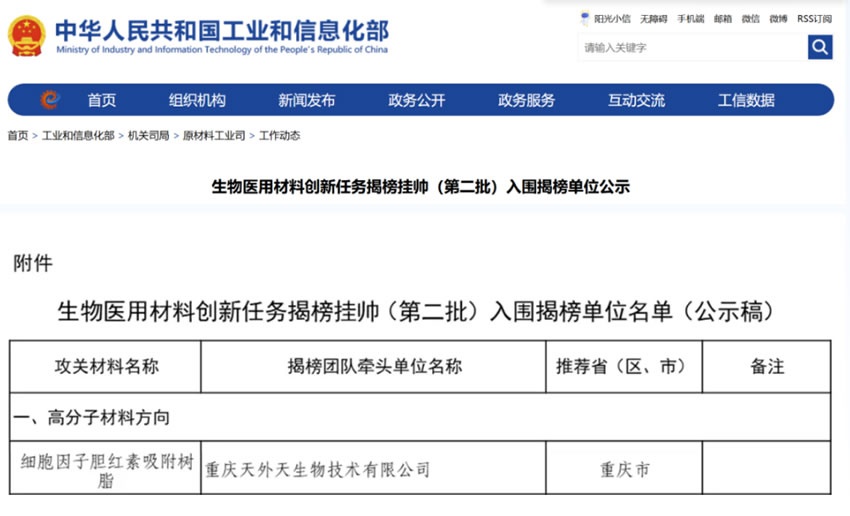Click the blue search magnifier button
The width and height of the screenshot is (850, 516).
(x=820, y=47)
